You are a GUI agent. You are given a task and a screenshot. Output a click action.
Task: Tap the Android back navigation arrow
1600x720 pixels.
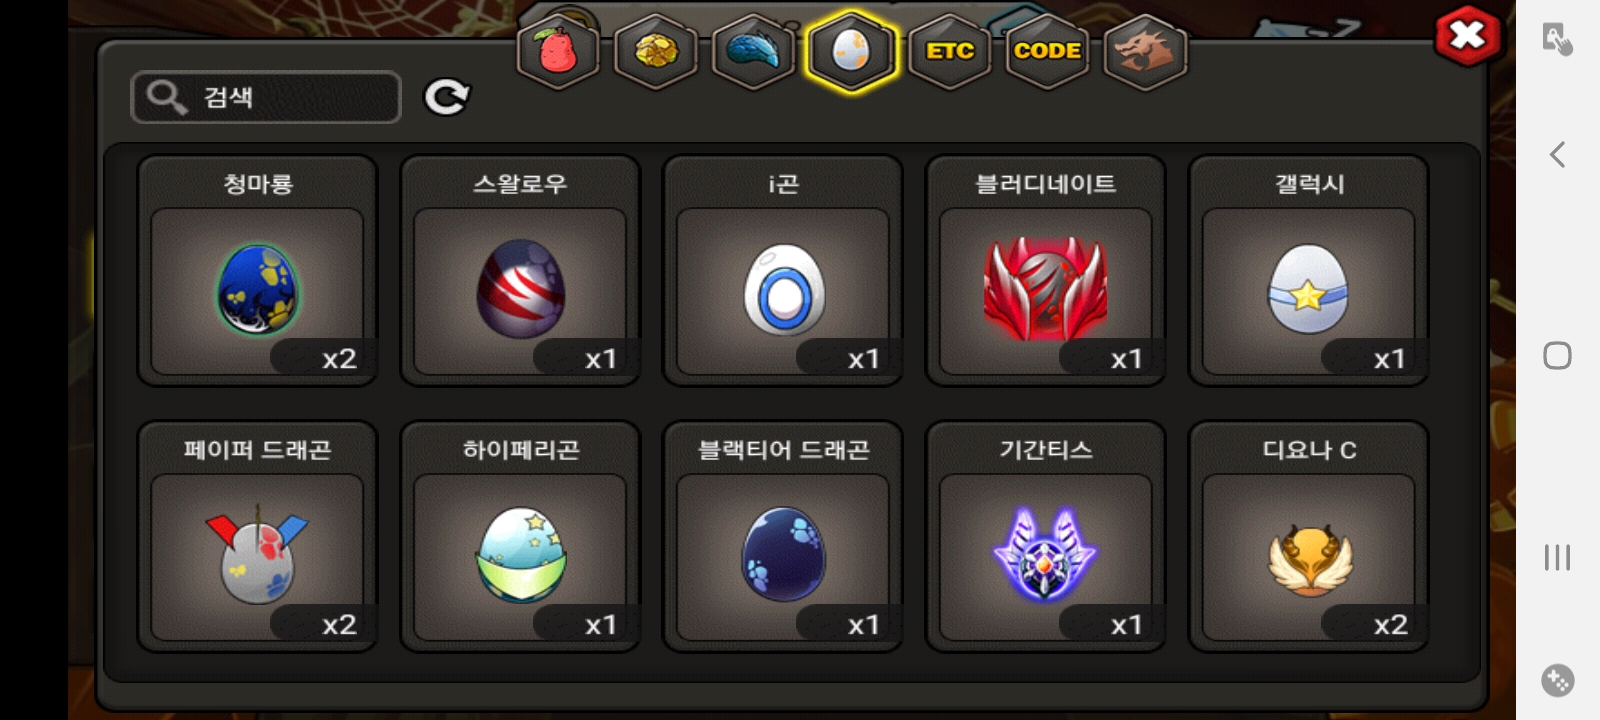click(x=1557, y=154)
